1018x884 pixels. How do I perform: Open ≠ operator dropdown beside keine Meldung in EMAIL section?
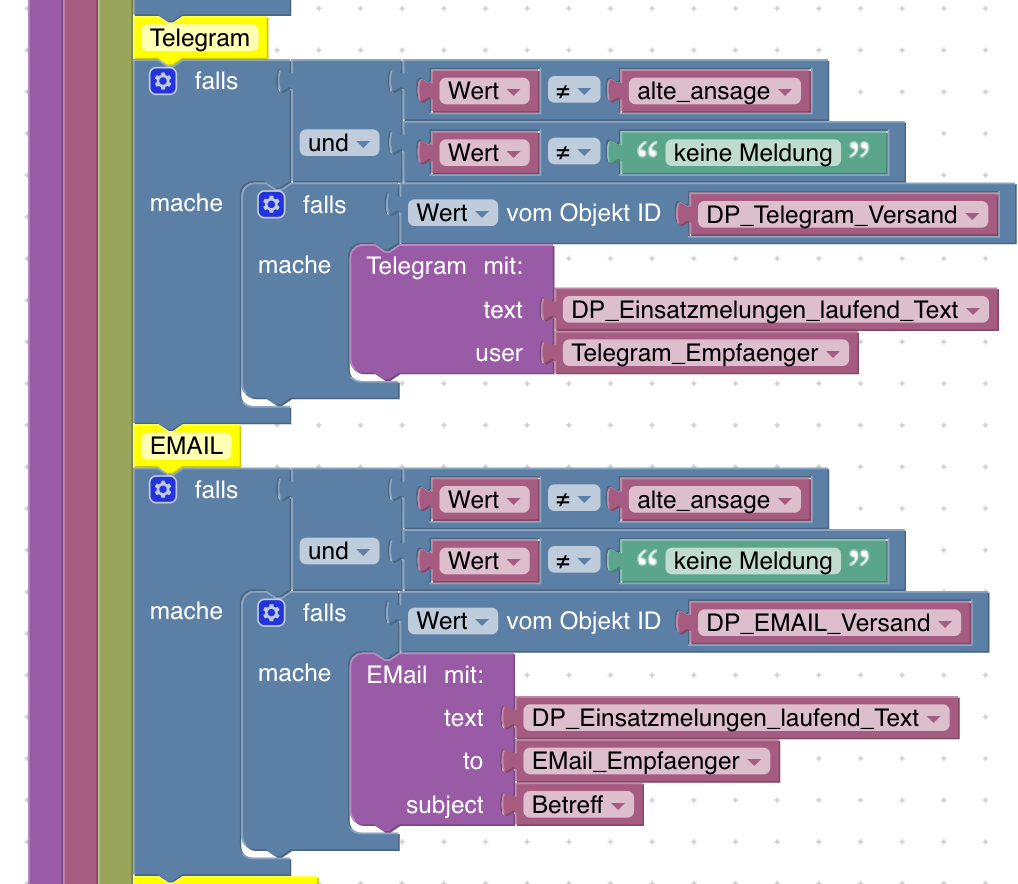(x=574, y=561)
